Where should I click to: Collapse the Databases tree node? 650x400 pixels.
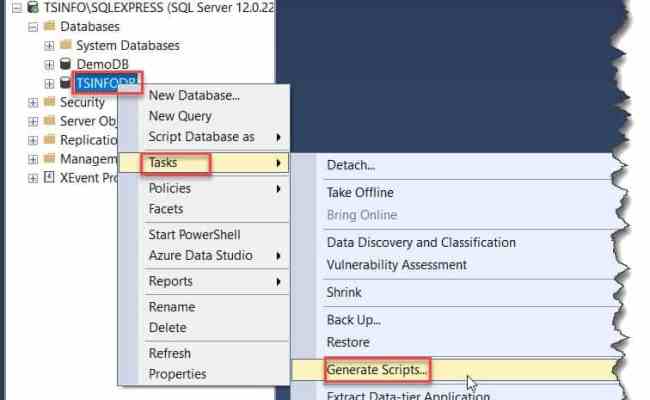tap(33, 27)
